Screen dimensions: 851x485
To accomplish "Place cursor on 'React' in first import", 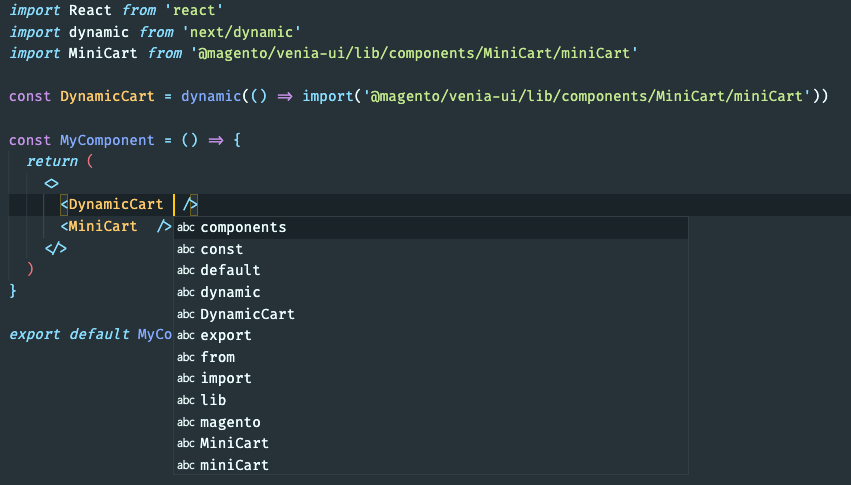I will pos(90,10).
